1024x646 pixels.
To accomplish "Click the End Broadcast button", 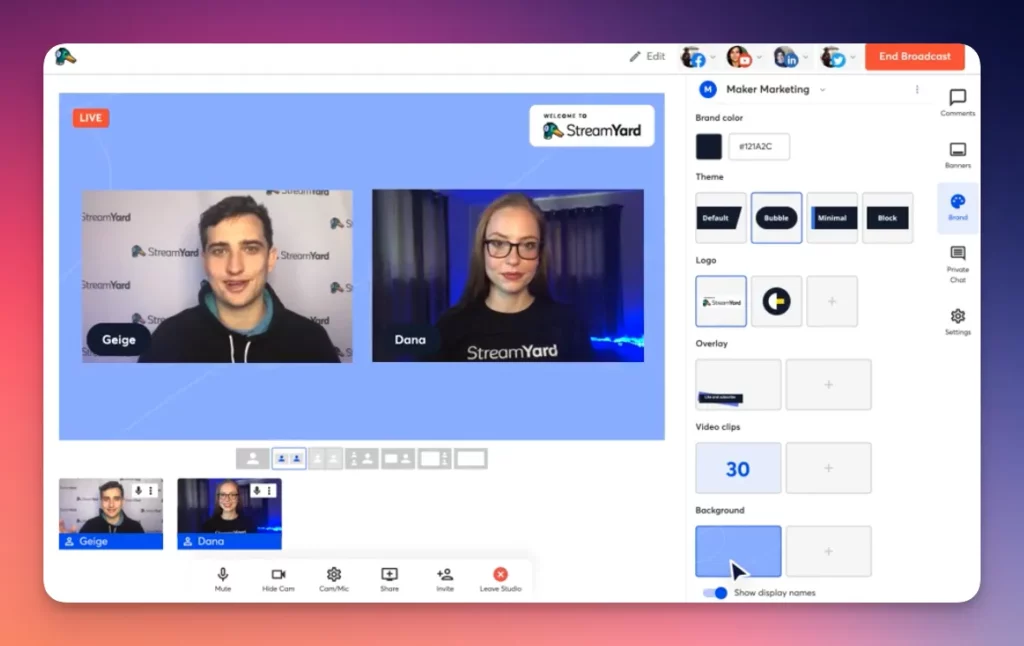I will [x=913, y=57].
